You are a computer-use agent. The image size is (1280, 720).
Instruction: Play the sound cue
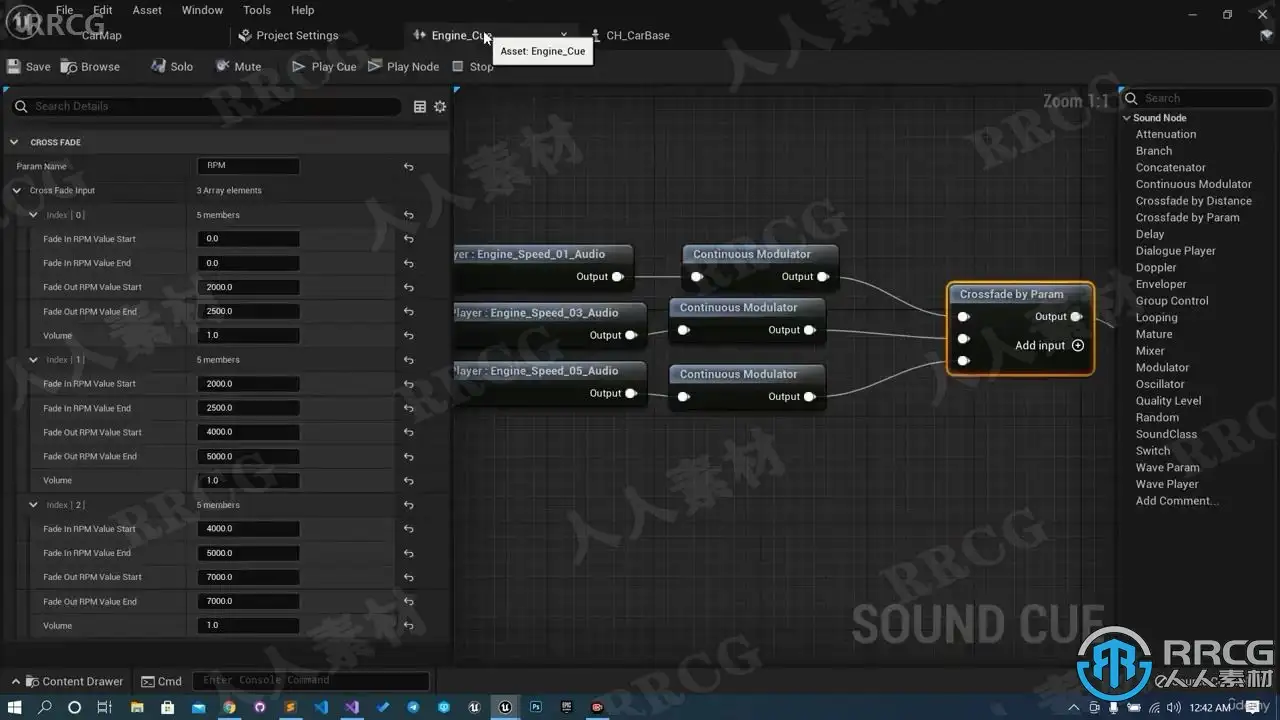pos(323,67)
